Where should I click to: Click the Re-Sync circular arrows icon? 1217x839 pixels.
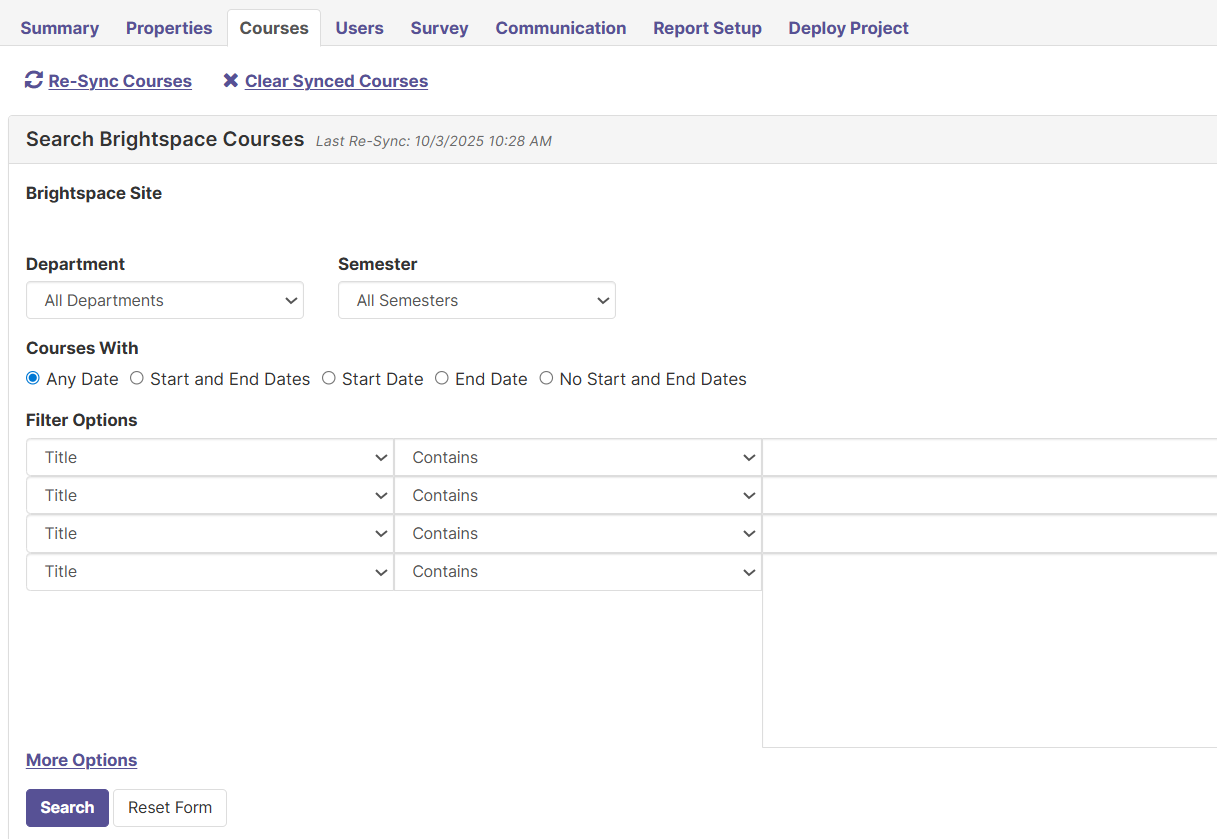(x=34, y=80)
